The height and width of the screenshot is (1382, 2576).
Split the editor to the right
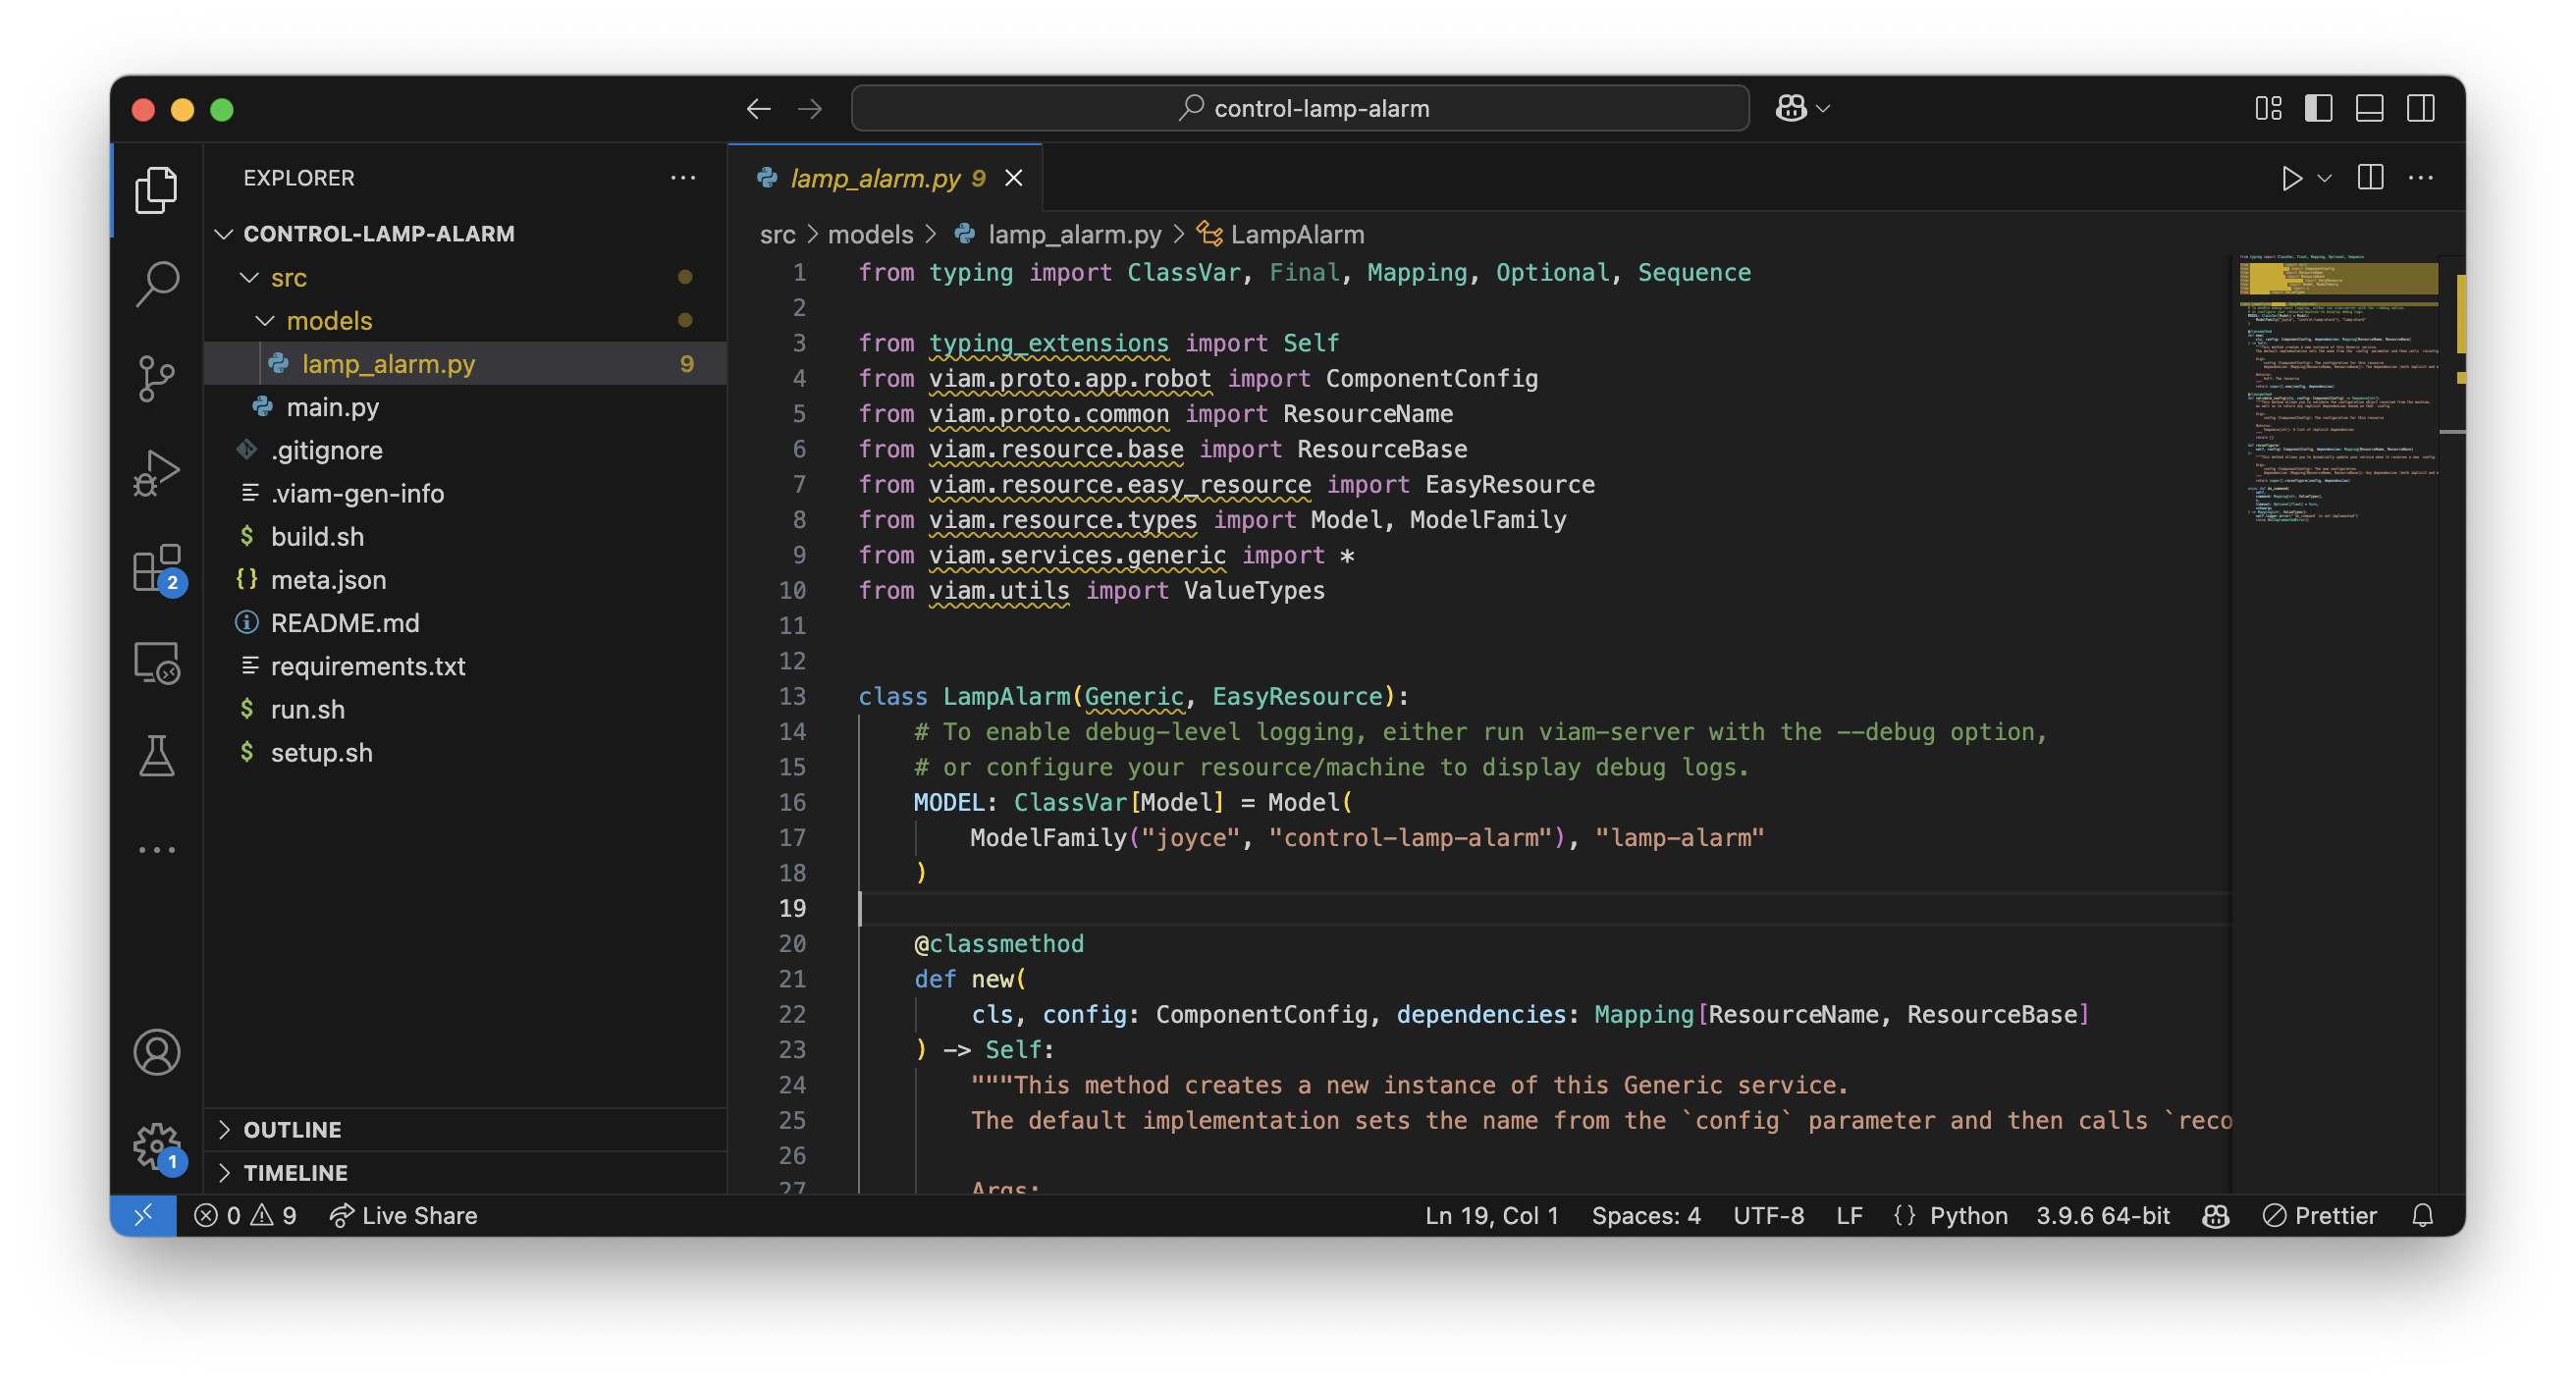[2370, 178]
